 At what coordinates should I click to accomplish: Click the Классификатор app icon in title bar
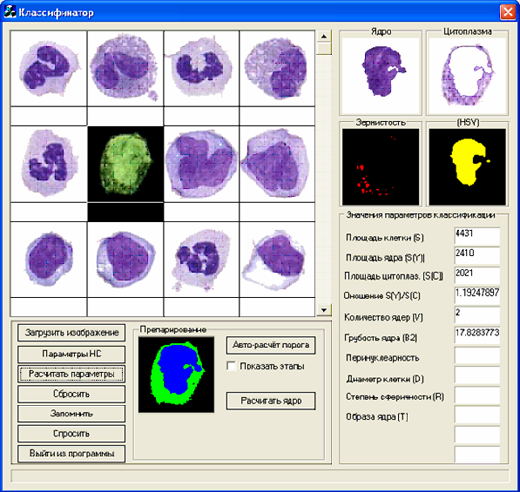[x=10, y=12]
